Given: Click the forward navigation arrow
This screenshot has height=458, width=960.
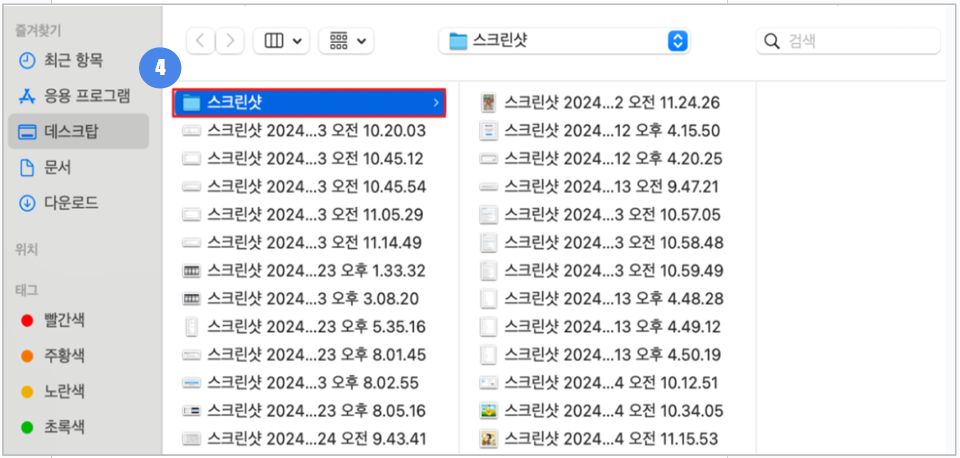Looking at the screenshot, I should (231, 41).
